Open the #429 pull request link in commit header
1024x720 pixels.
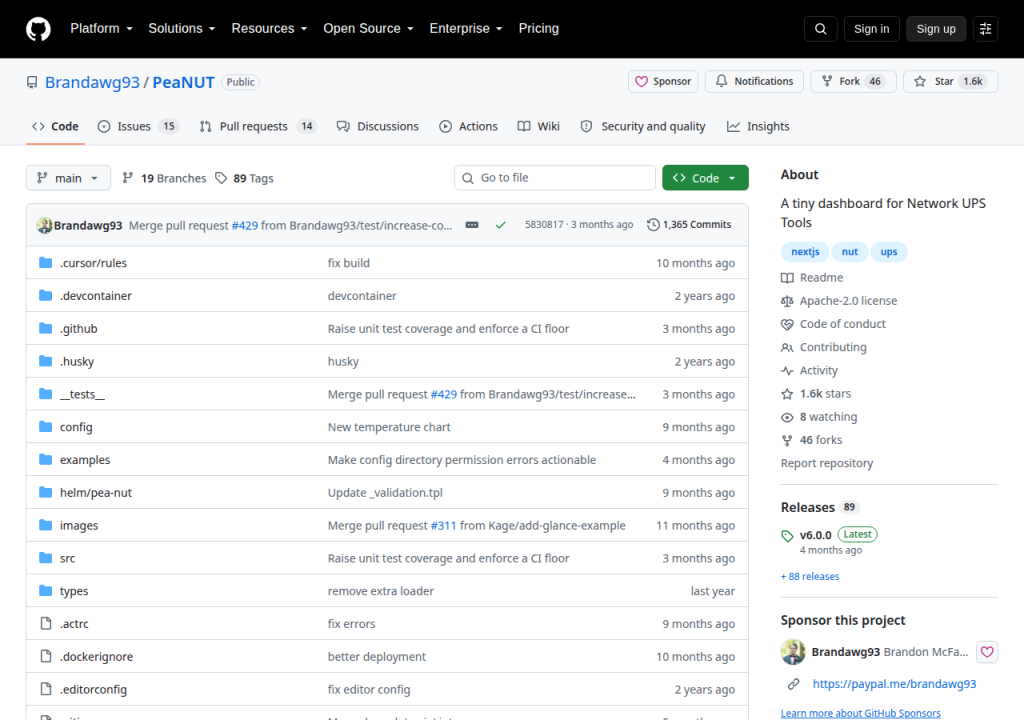click(245, 225)
